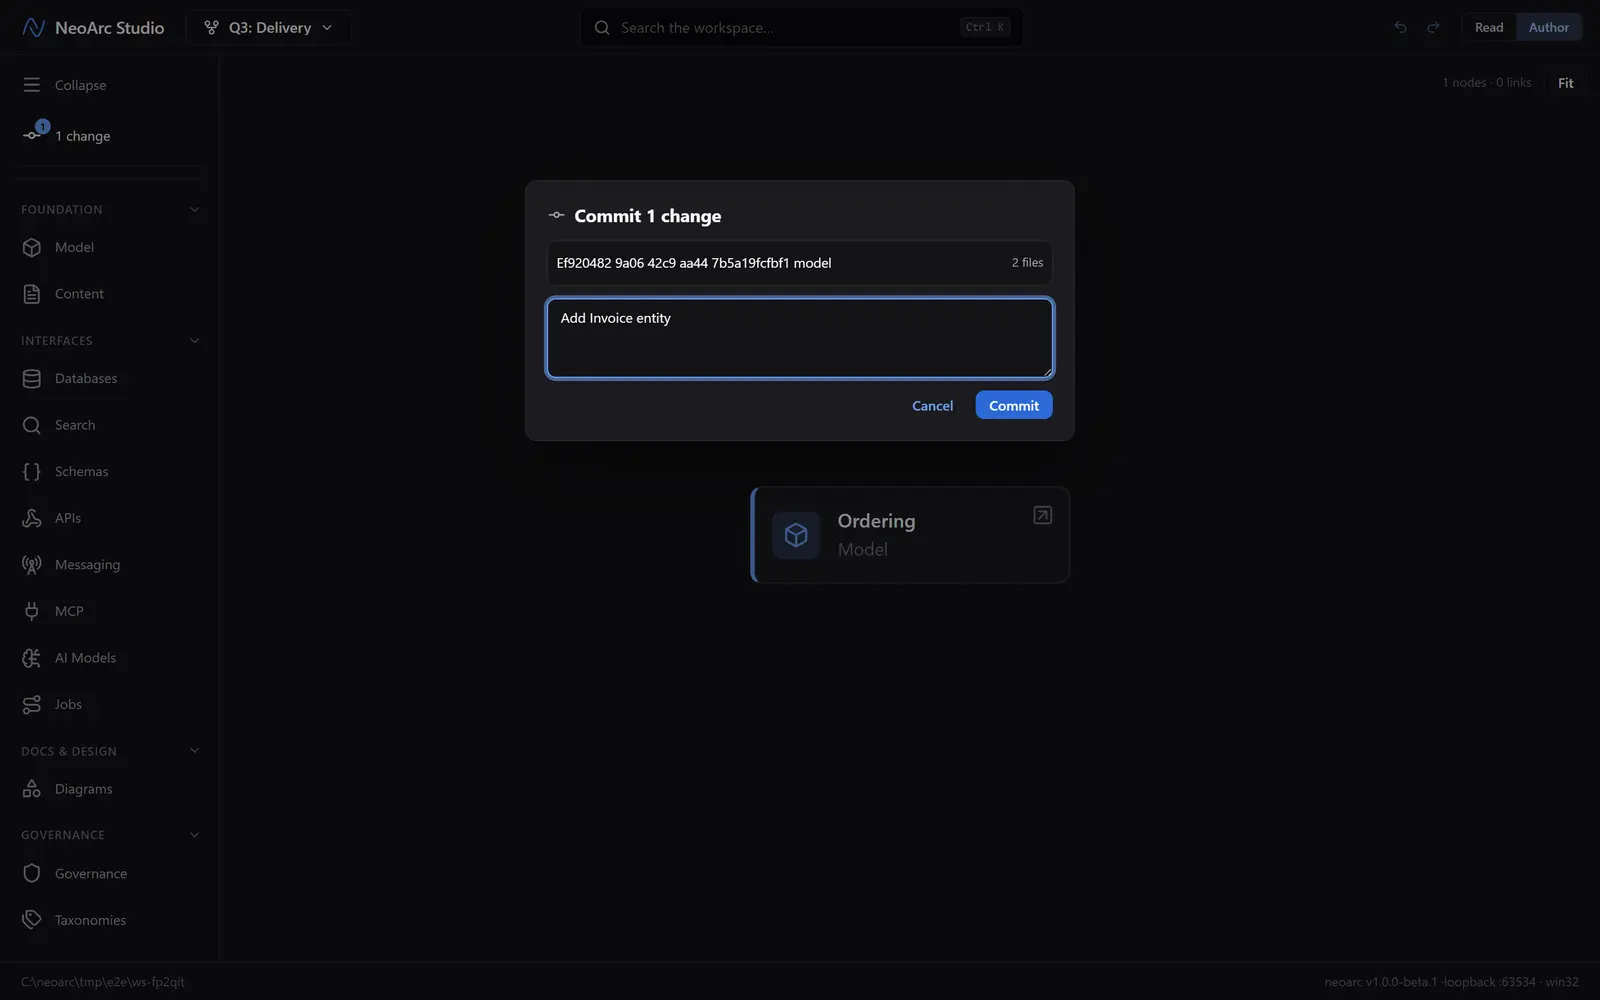Select the Ordering model node title

tap(876, 521)
